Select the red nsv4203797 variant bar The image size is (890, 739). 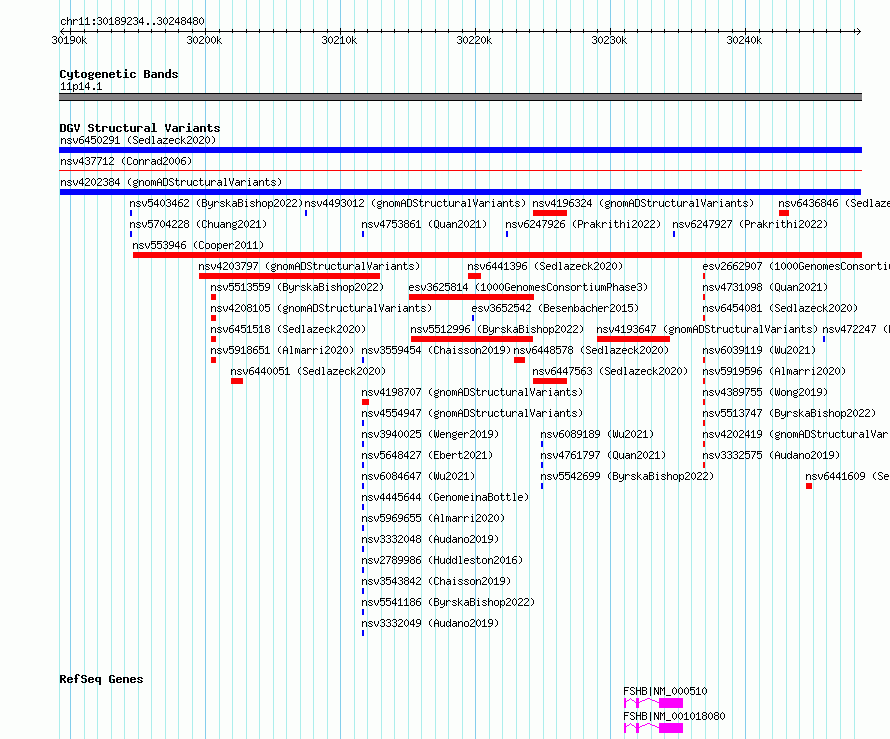pos(289,276)
